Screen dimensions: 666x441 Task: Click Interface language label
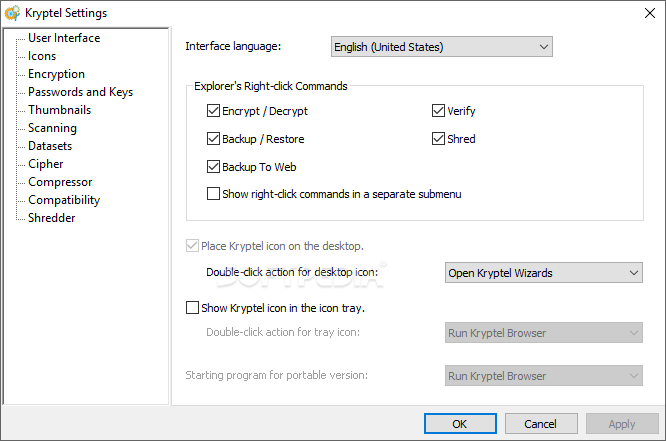(x=233, y=46)
